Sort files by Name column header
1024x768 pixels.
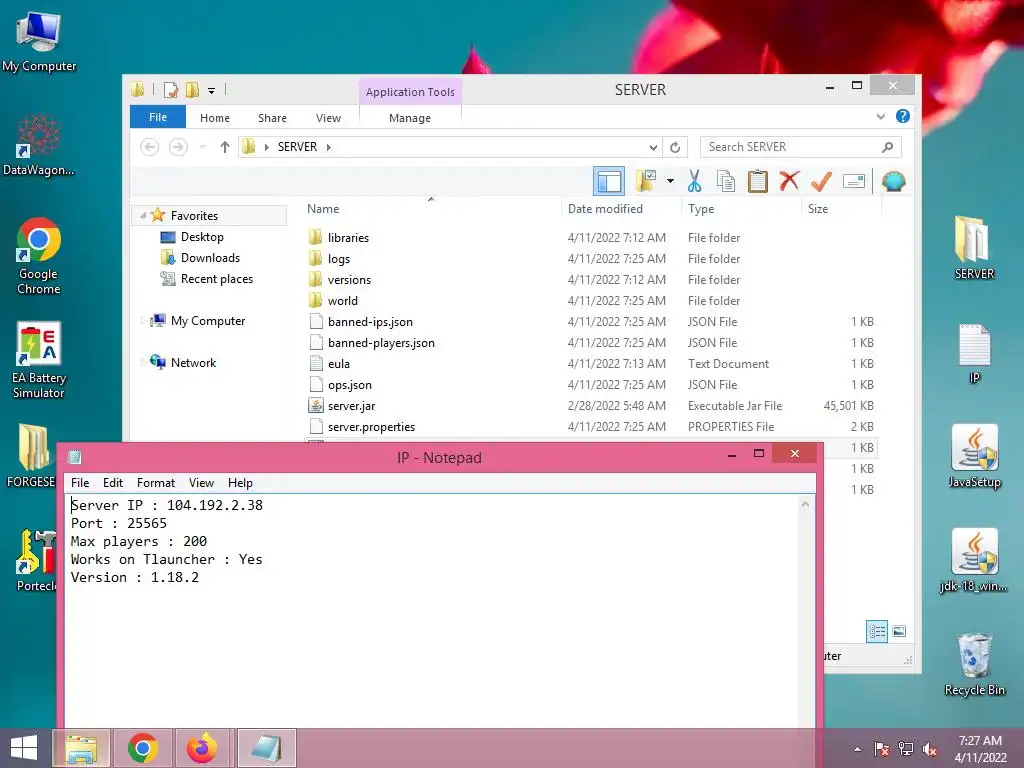pyautogui.click(x=431, y=209)
